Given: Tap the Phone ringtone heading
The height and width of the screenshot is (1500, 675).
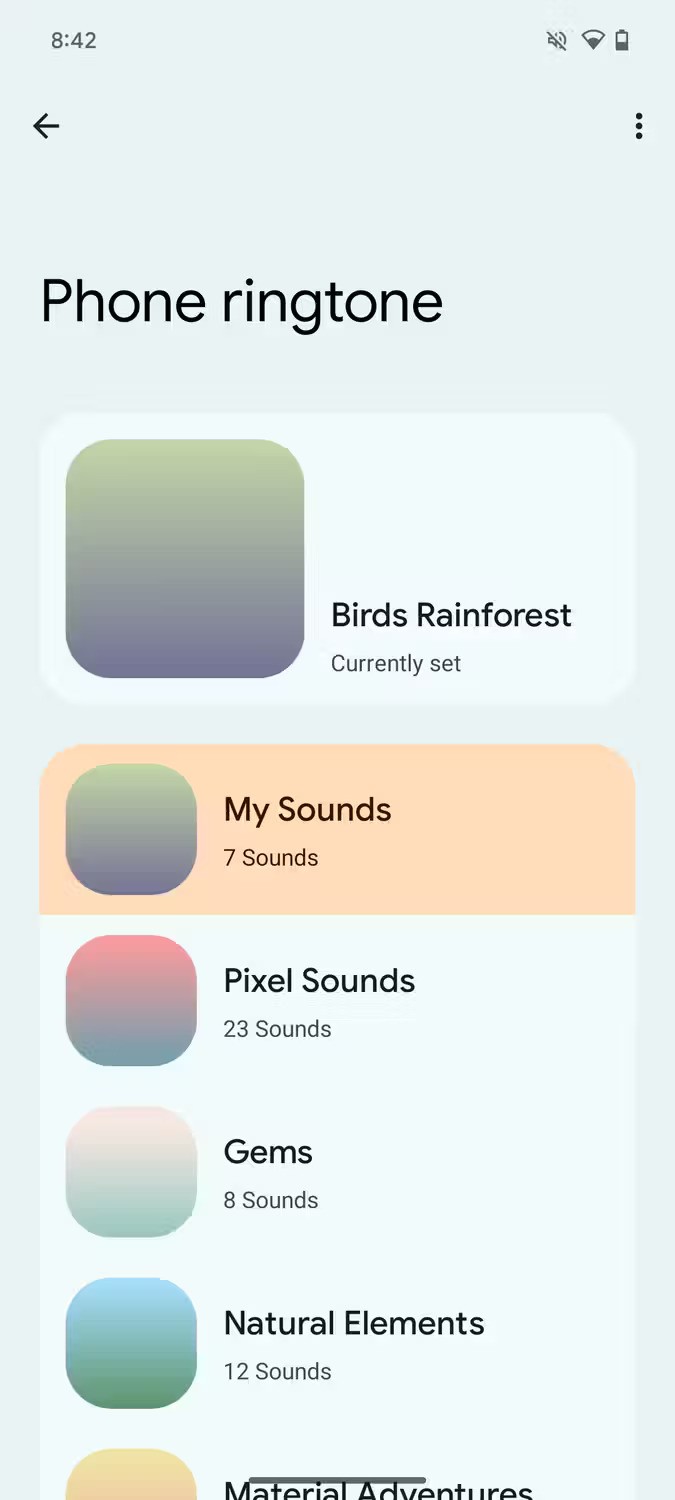Looking at the screenshot, I should [x=241, y=301].
